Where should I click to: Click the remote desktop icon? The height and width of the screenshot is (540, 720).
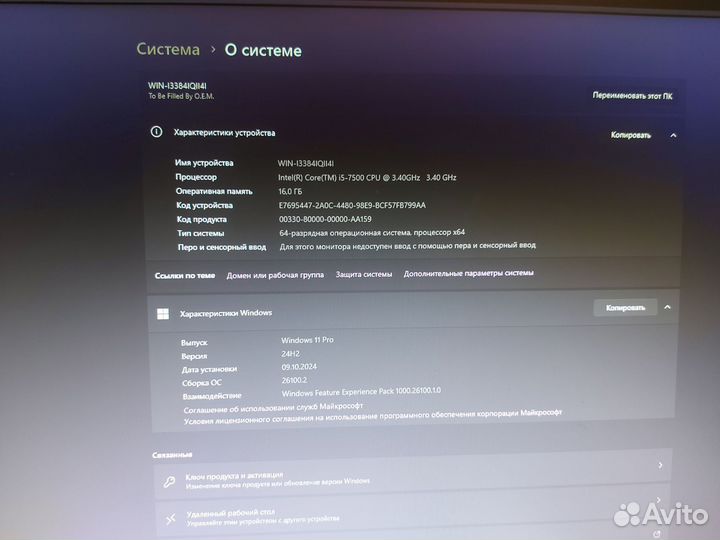pyautogui.click(x=171, y=519)
